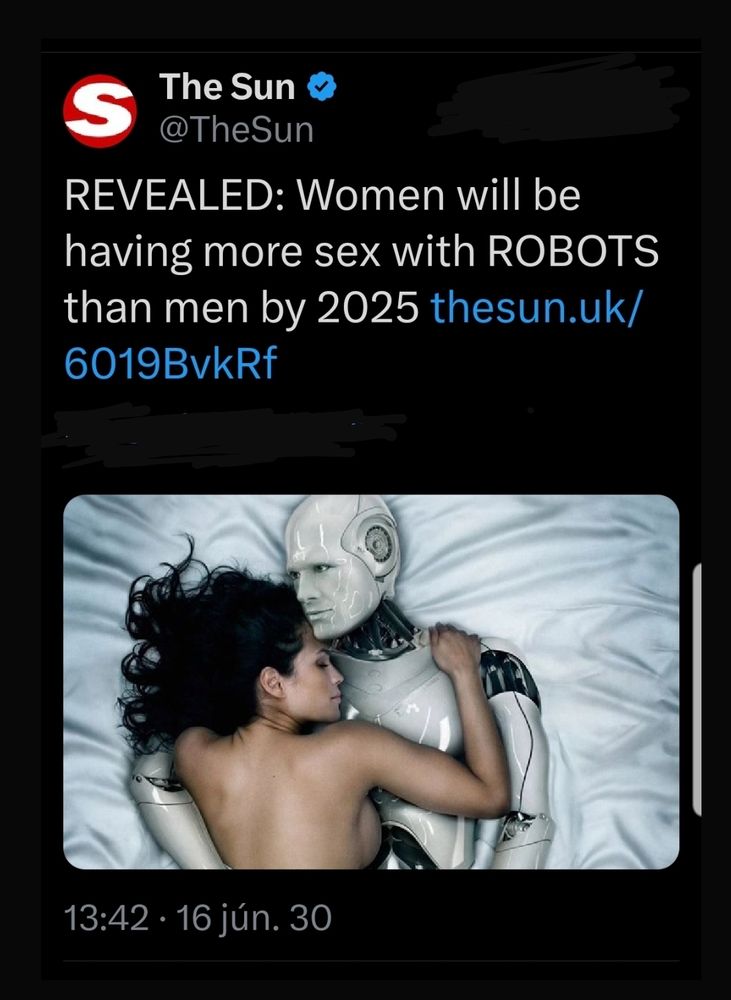Click the gear mechanism on robot's ear
The image size is (731, 1000).
tap(379, 543)
